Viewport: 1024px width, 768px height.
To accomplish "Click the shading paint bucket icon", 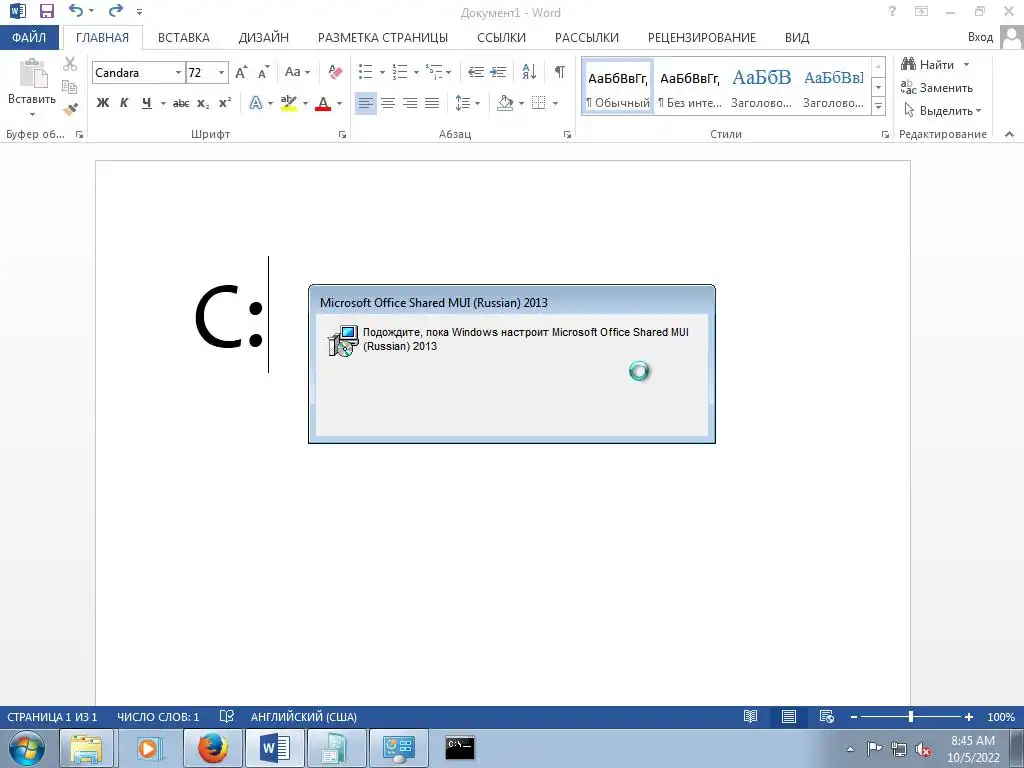I will (505, 103).
